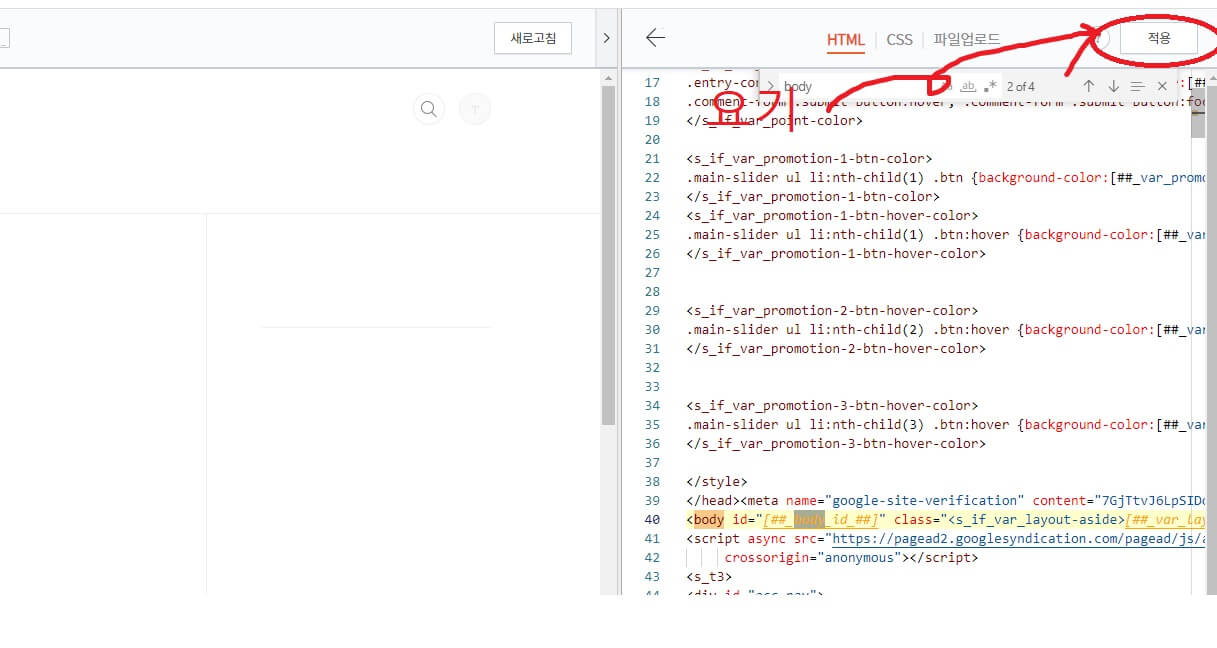
Task: Collapse preview with the chevron arrow
Action: click(x=606, y=38)
